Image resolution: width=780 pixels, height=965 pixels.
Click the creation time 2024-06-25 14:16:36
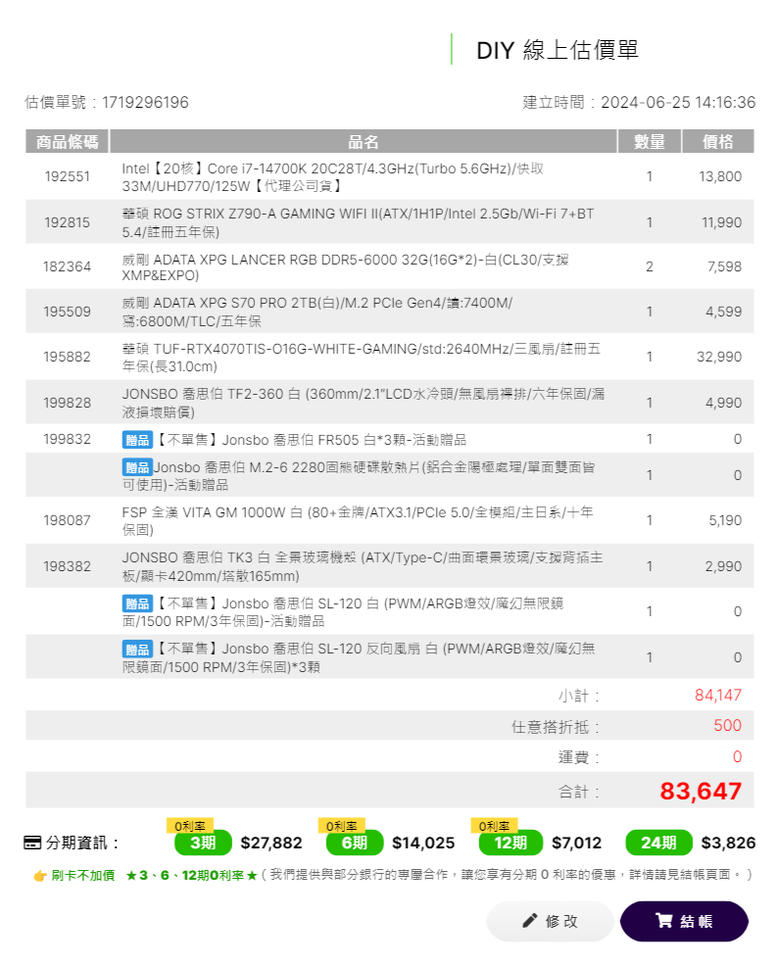(x=678, y=102)
